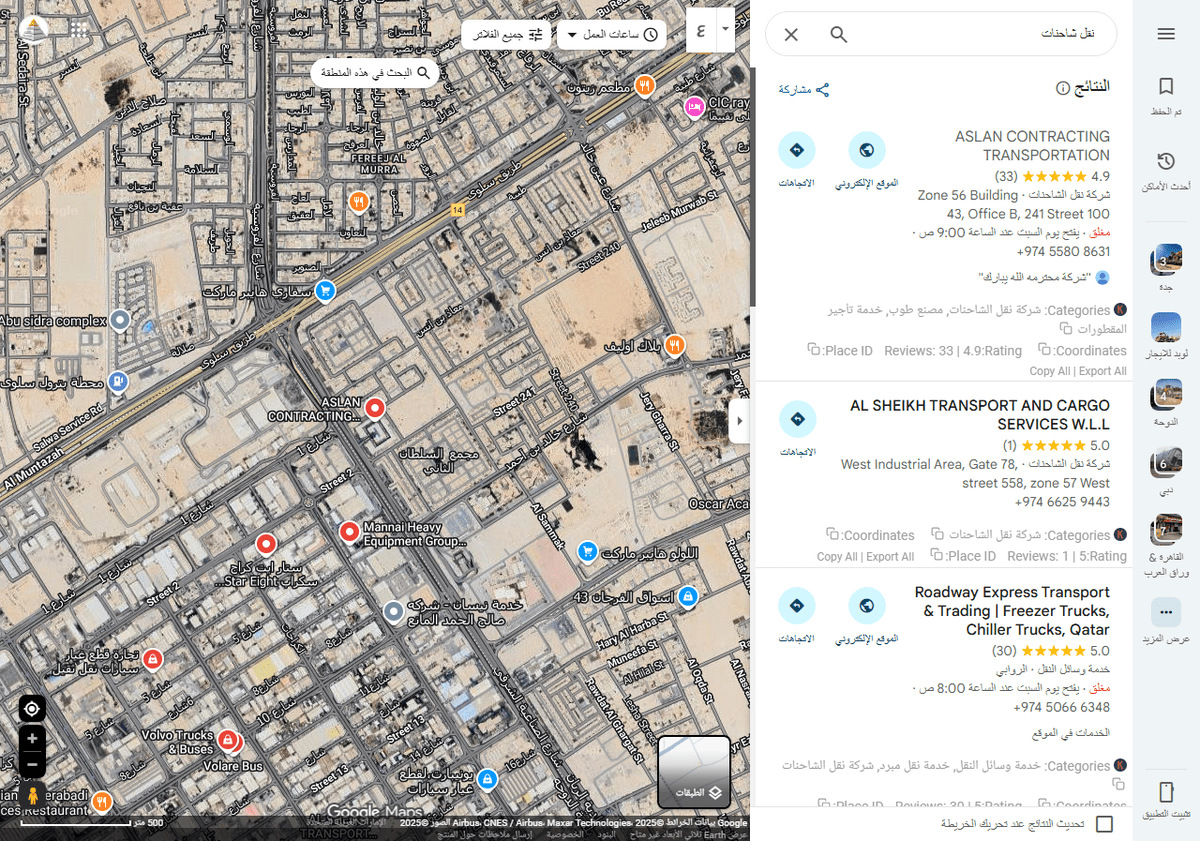Open Roadway Express Transport website icon
The width and height of the screenshot is (1200, 841).
pos(867,605)
